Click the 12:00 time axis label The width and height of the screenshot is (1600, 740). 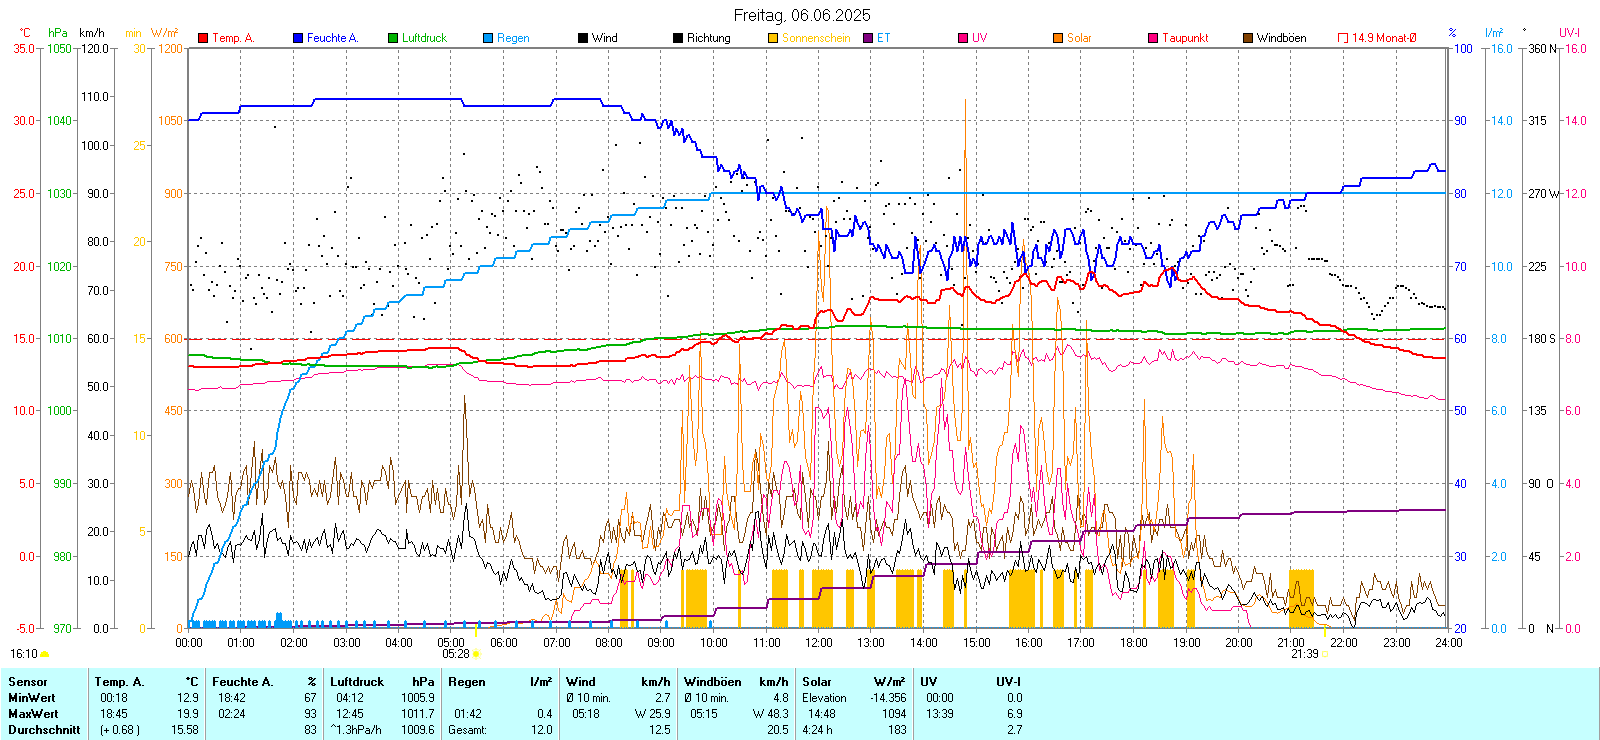(x=819, y=642)
